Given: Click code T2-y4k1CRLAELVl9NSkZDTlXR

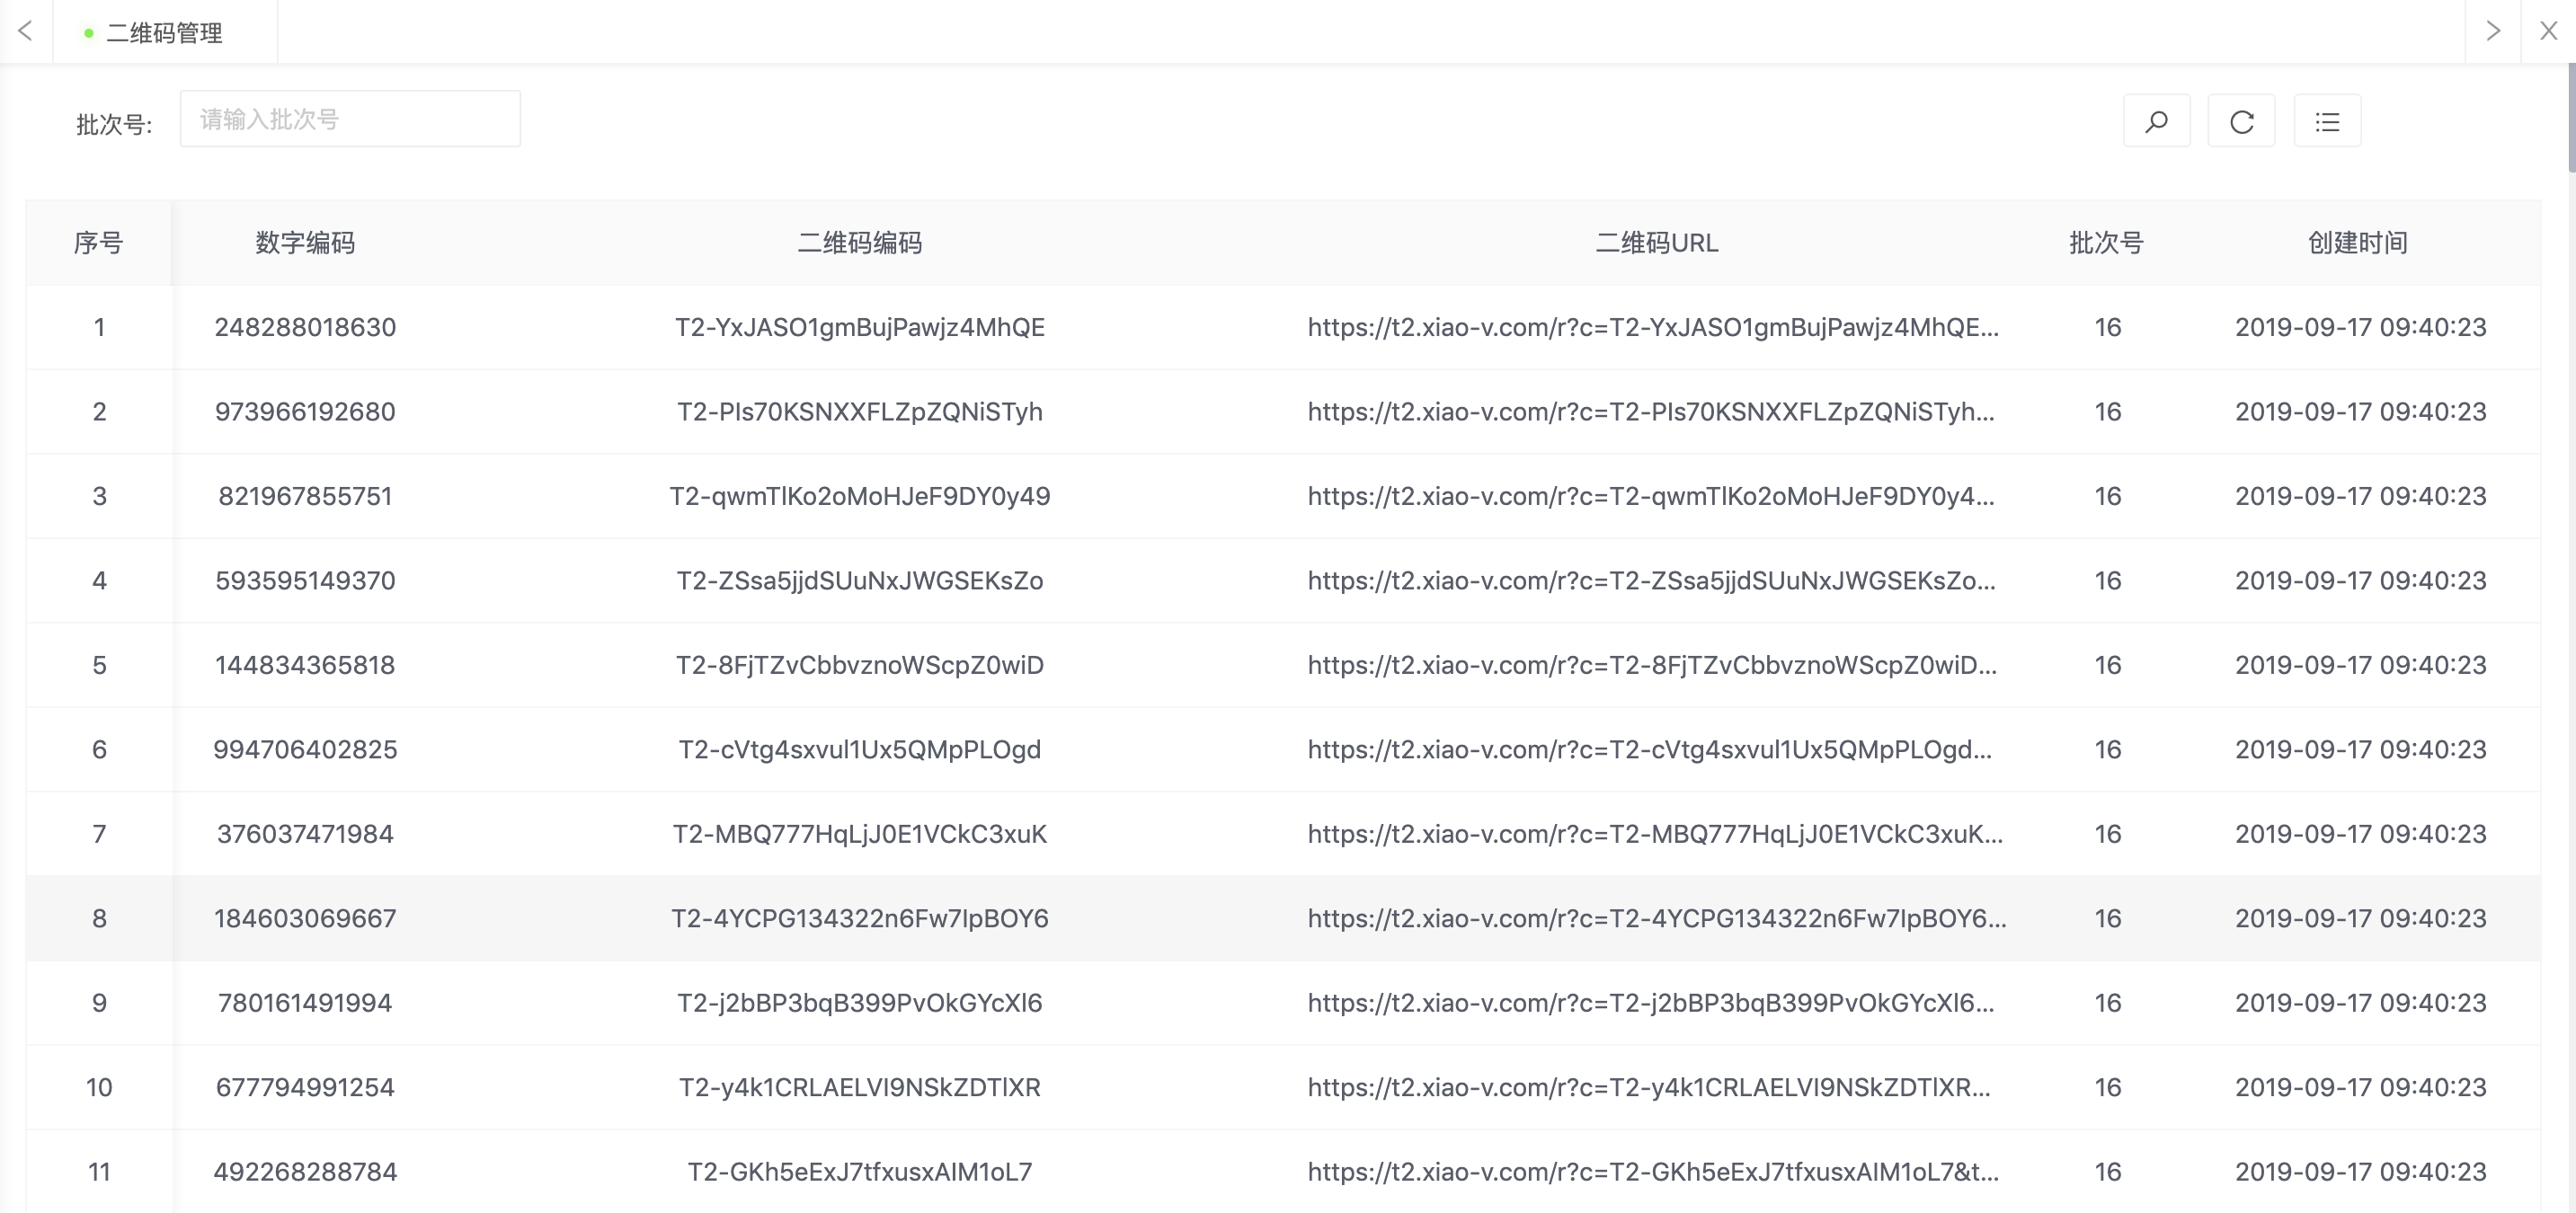Looking at the screenshot, I should (859, 1088).
